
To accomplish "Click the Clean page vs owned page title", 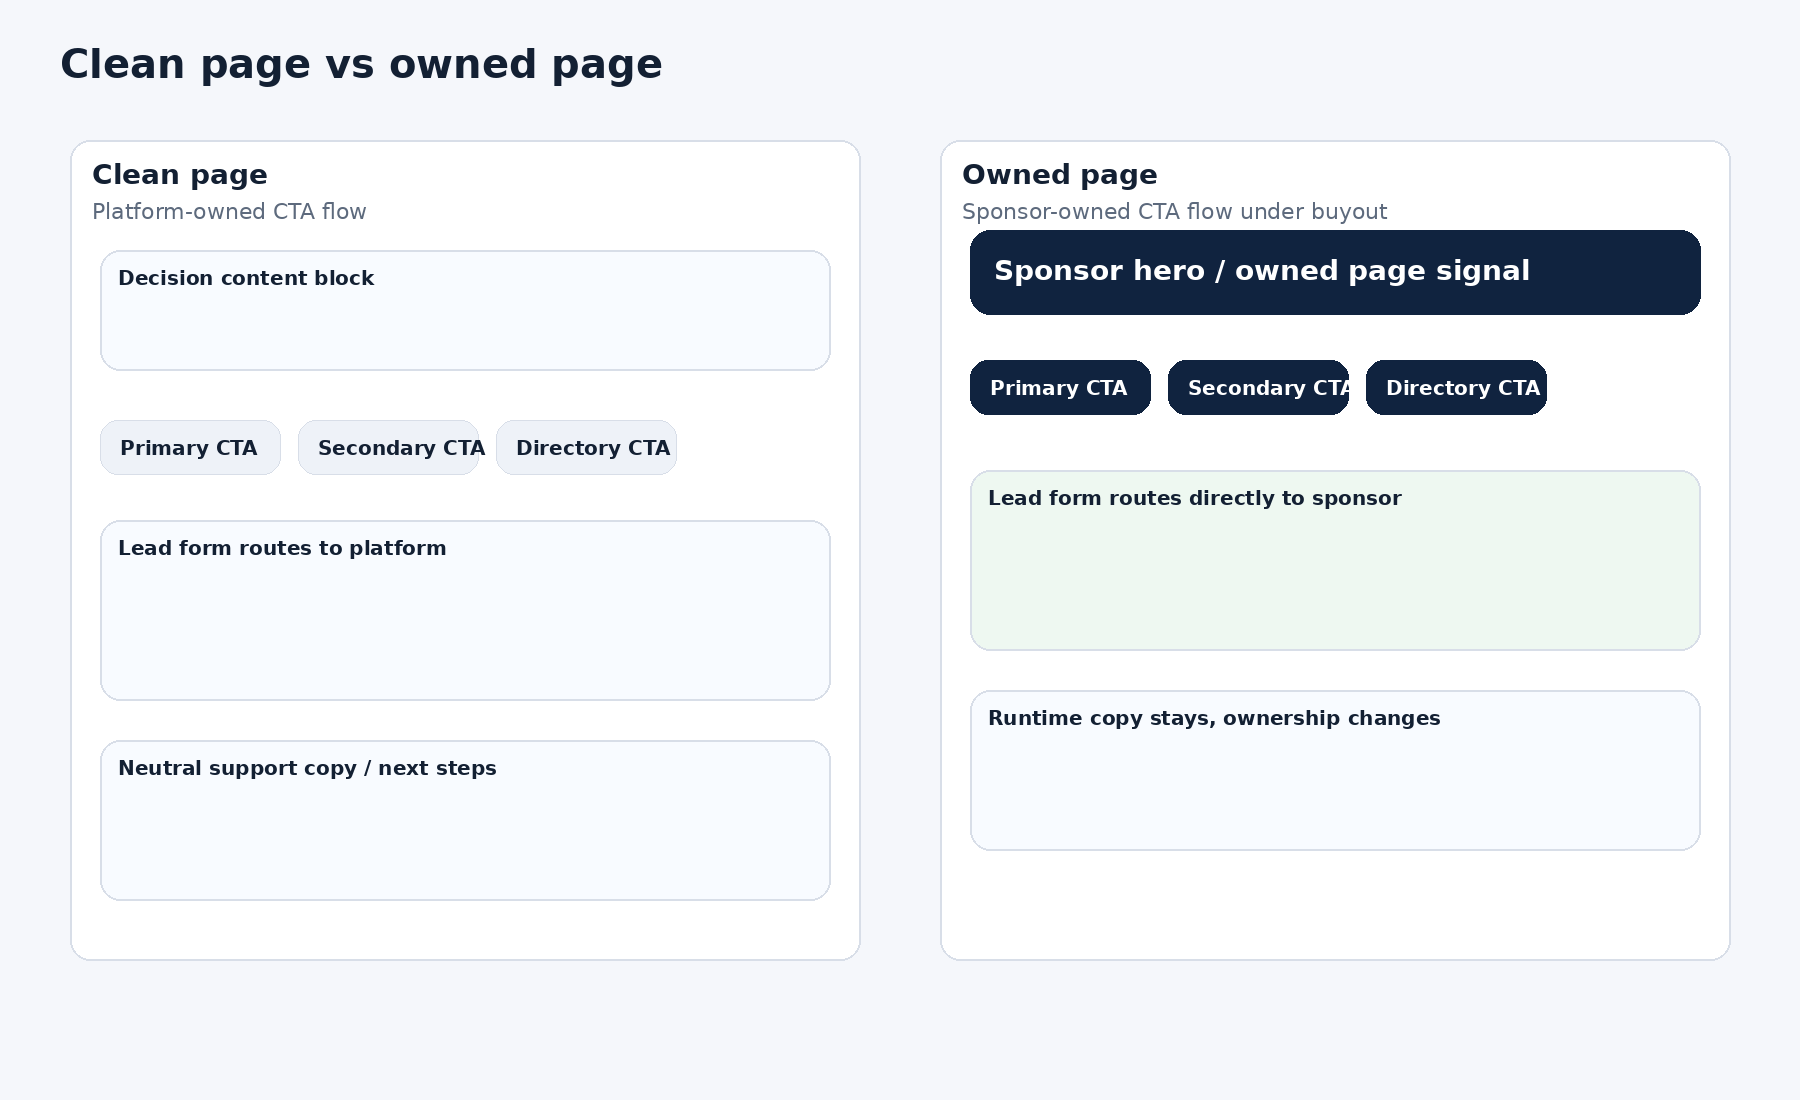I will pyautogui.click(x=361, y=63).
